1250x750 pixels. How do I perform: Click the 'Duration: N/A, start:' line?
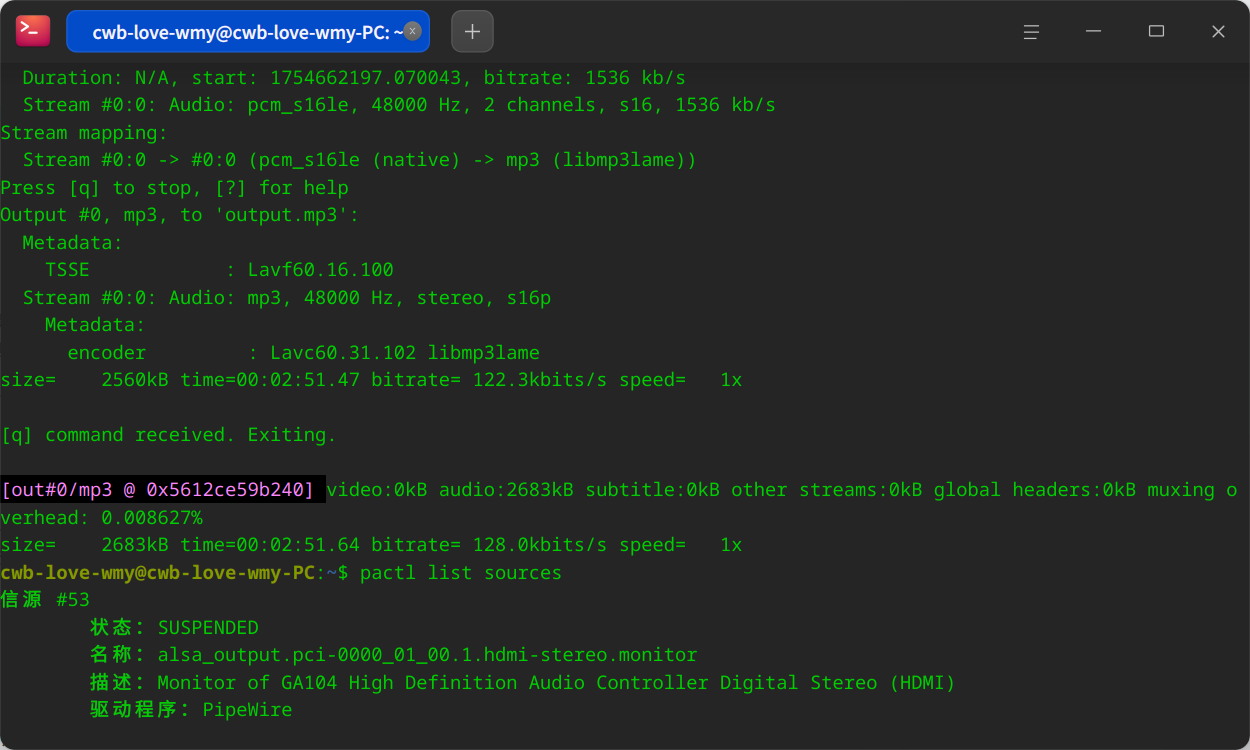tap(354, 78)
